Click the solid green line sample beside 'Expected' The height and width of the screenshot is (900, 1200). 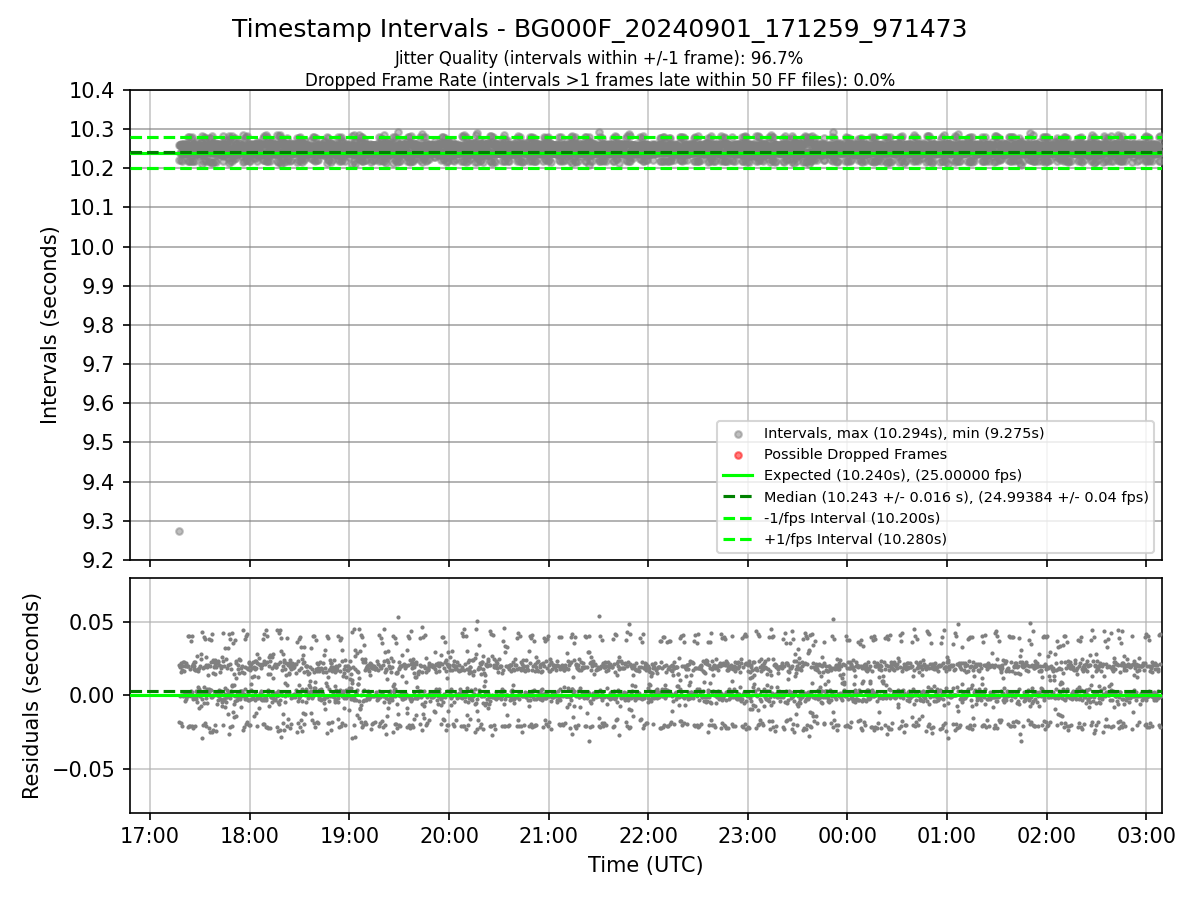[738, 476]
